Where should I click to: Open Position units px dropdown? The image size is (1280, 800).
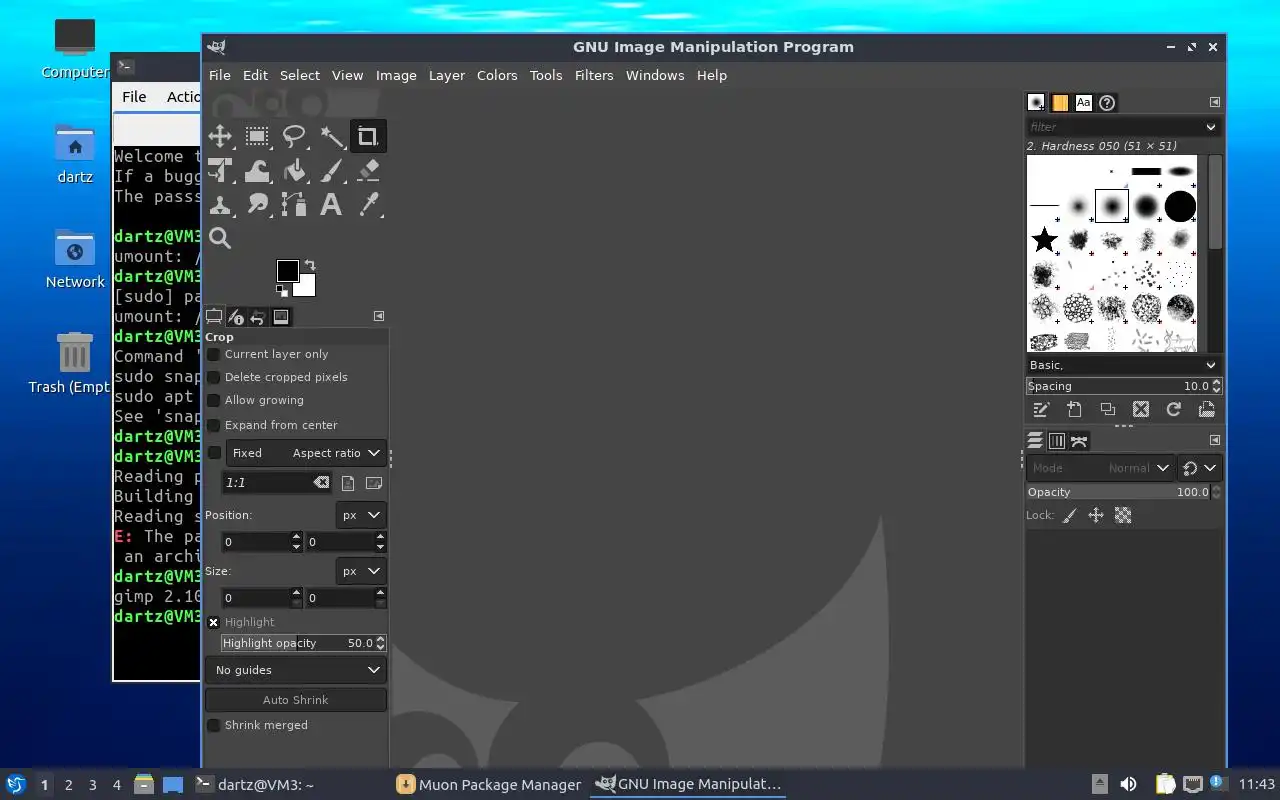point(361,515)
